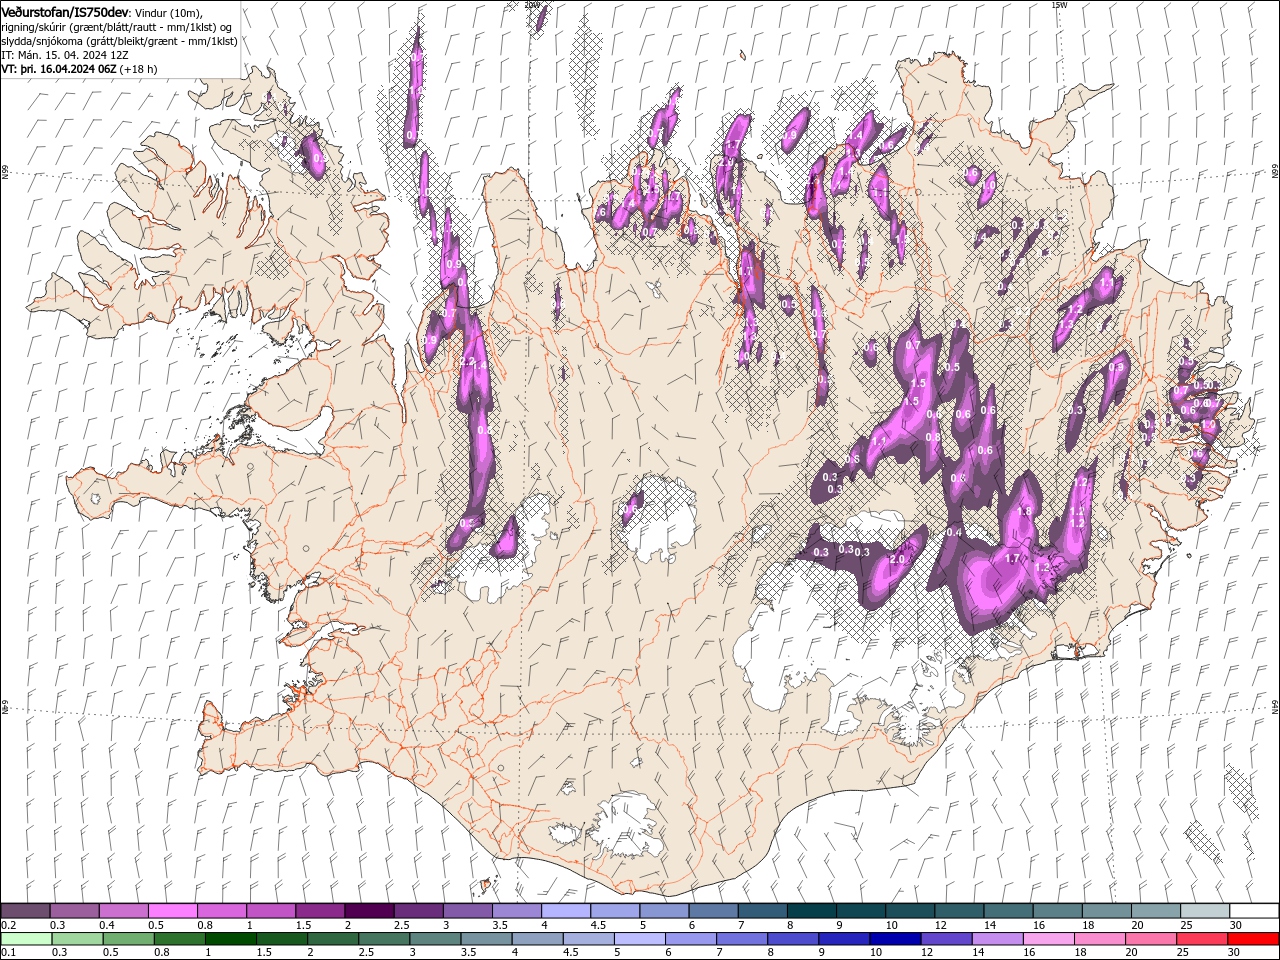This screenshot has width=1280, height=960.
Task: Pick the dark plum snow swatch labeled 0.2
Action: tap(25, 911)
